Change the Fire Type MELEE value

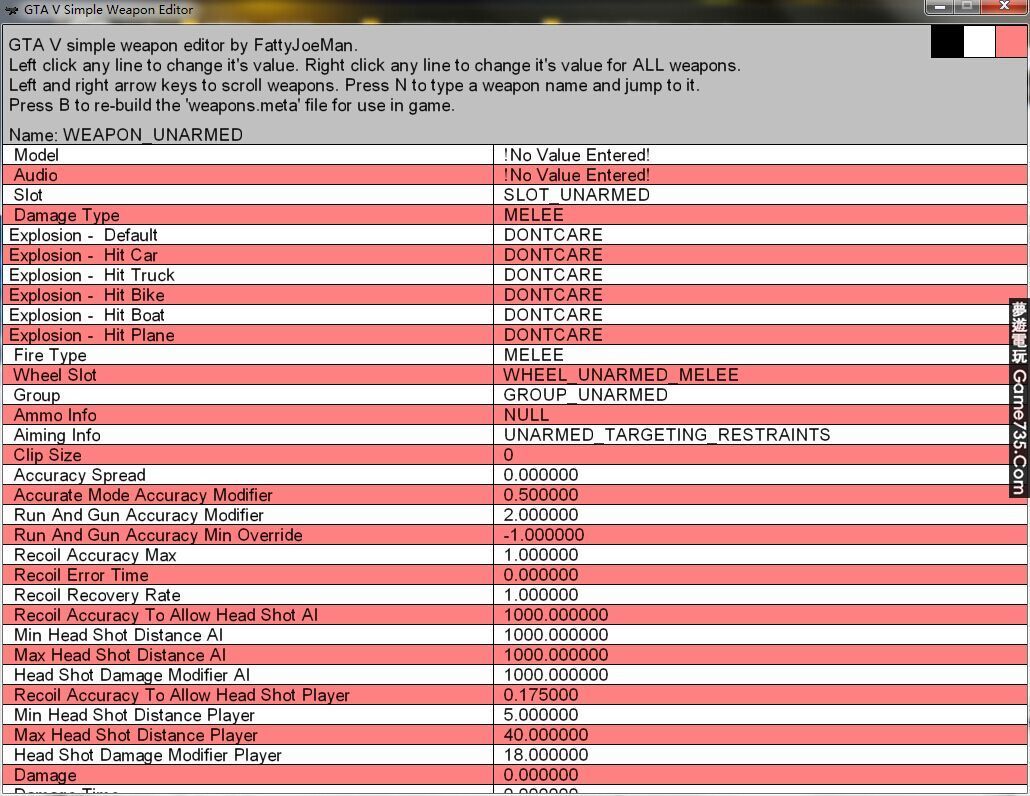click(x=533, y=355)
